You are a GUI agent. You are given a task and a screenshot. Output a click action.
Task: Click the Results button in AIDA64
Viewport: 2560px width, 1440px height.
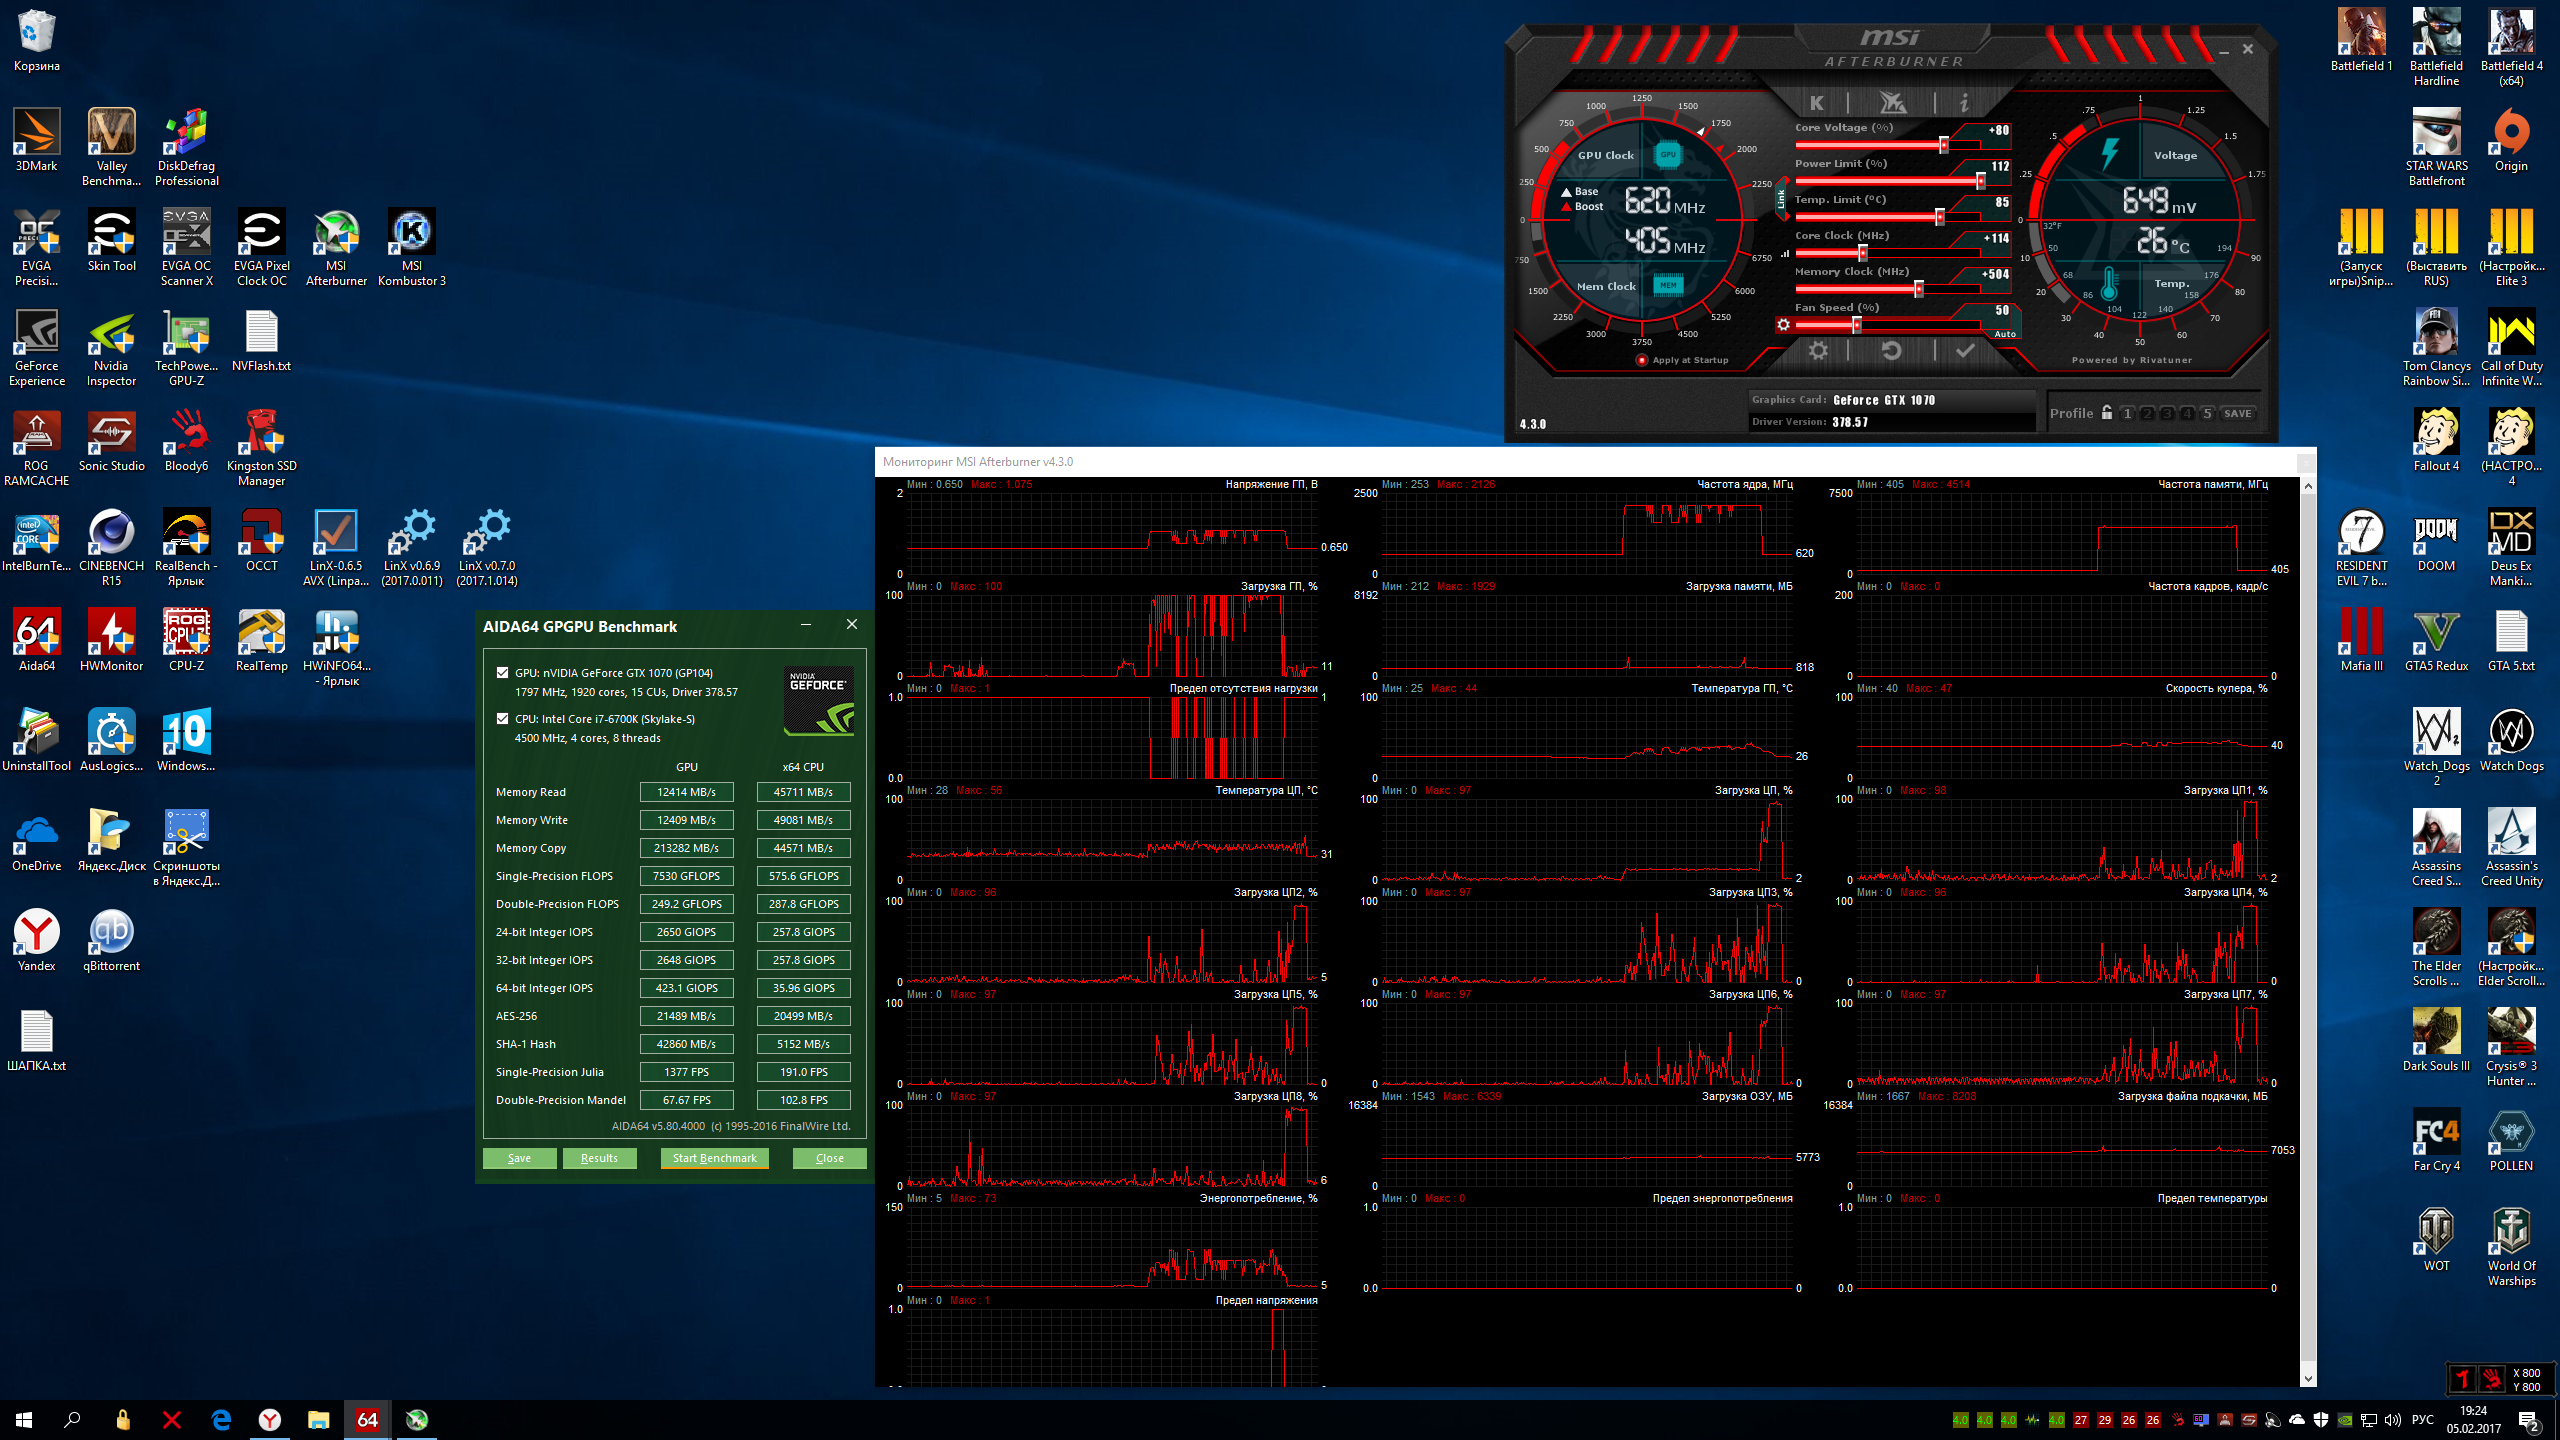pos(599,1158)
